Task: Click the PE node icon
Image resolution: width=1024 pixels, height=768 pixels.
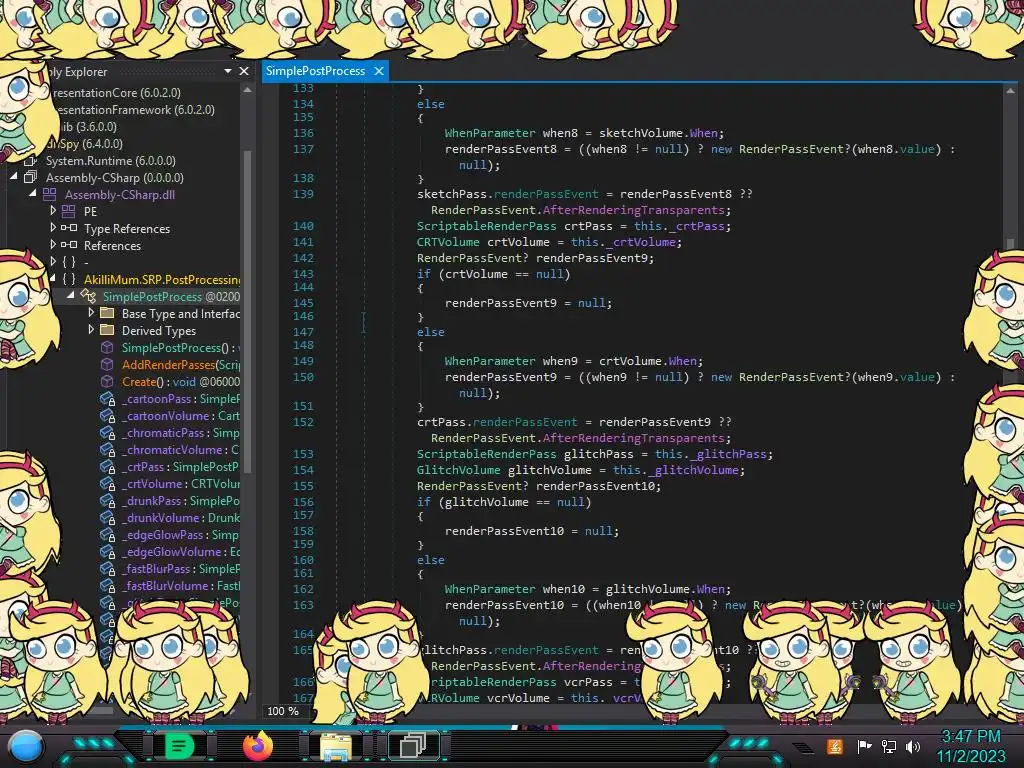Action: click(x=69, y=212)
